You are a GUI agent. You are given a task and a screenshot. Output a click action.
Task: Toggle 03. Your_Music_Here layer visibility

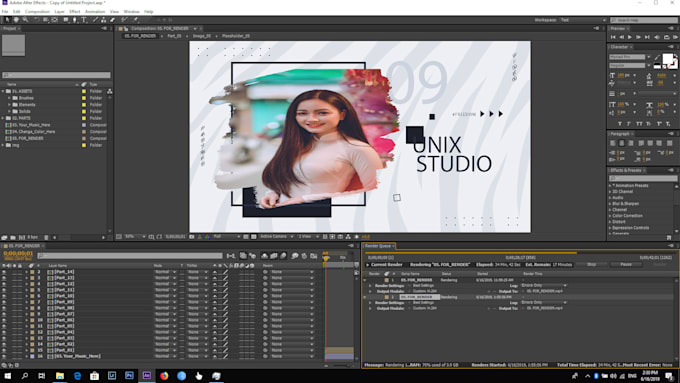pos(4,356)
